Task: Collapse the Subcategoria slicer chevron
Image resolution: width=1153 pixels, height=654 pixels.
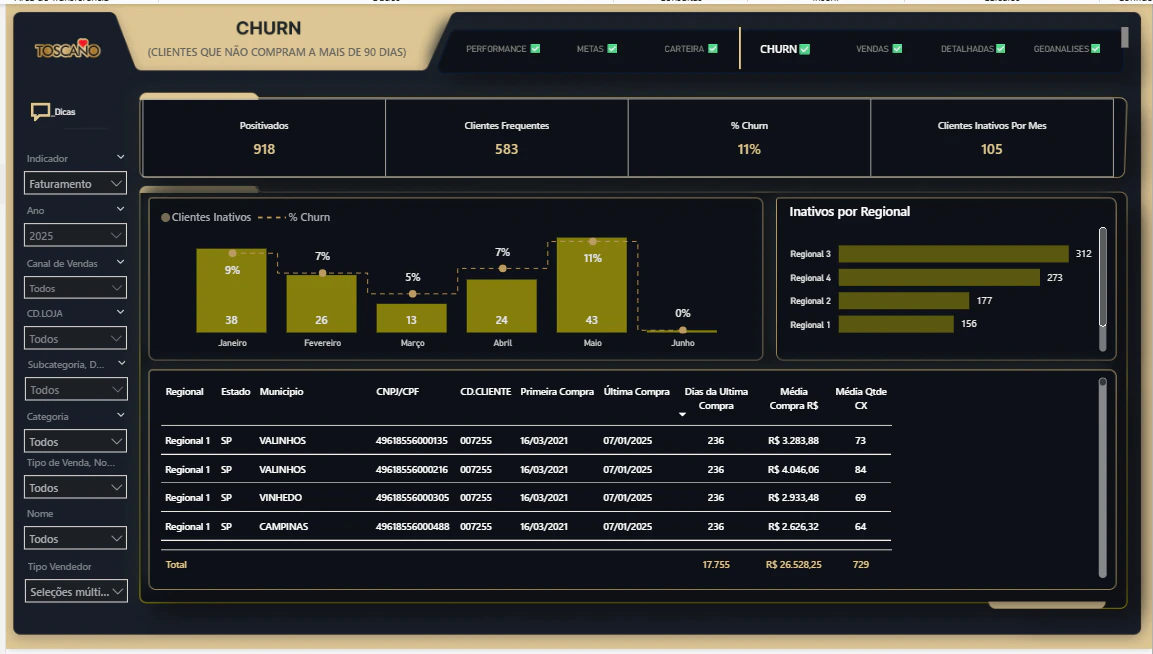Action: click(121, 363)
